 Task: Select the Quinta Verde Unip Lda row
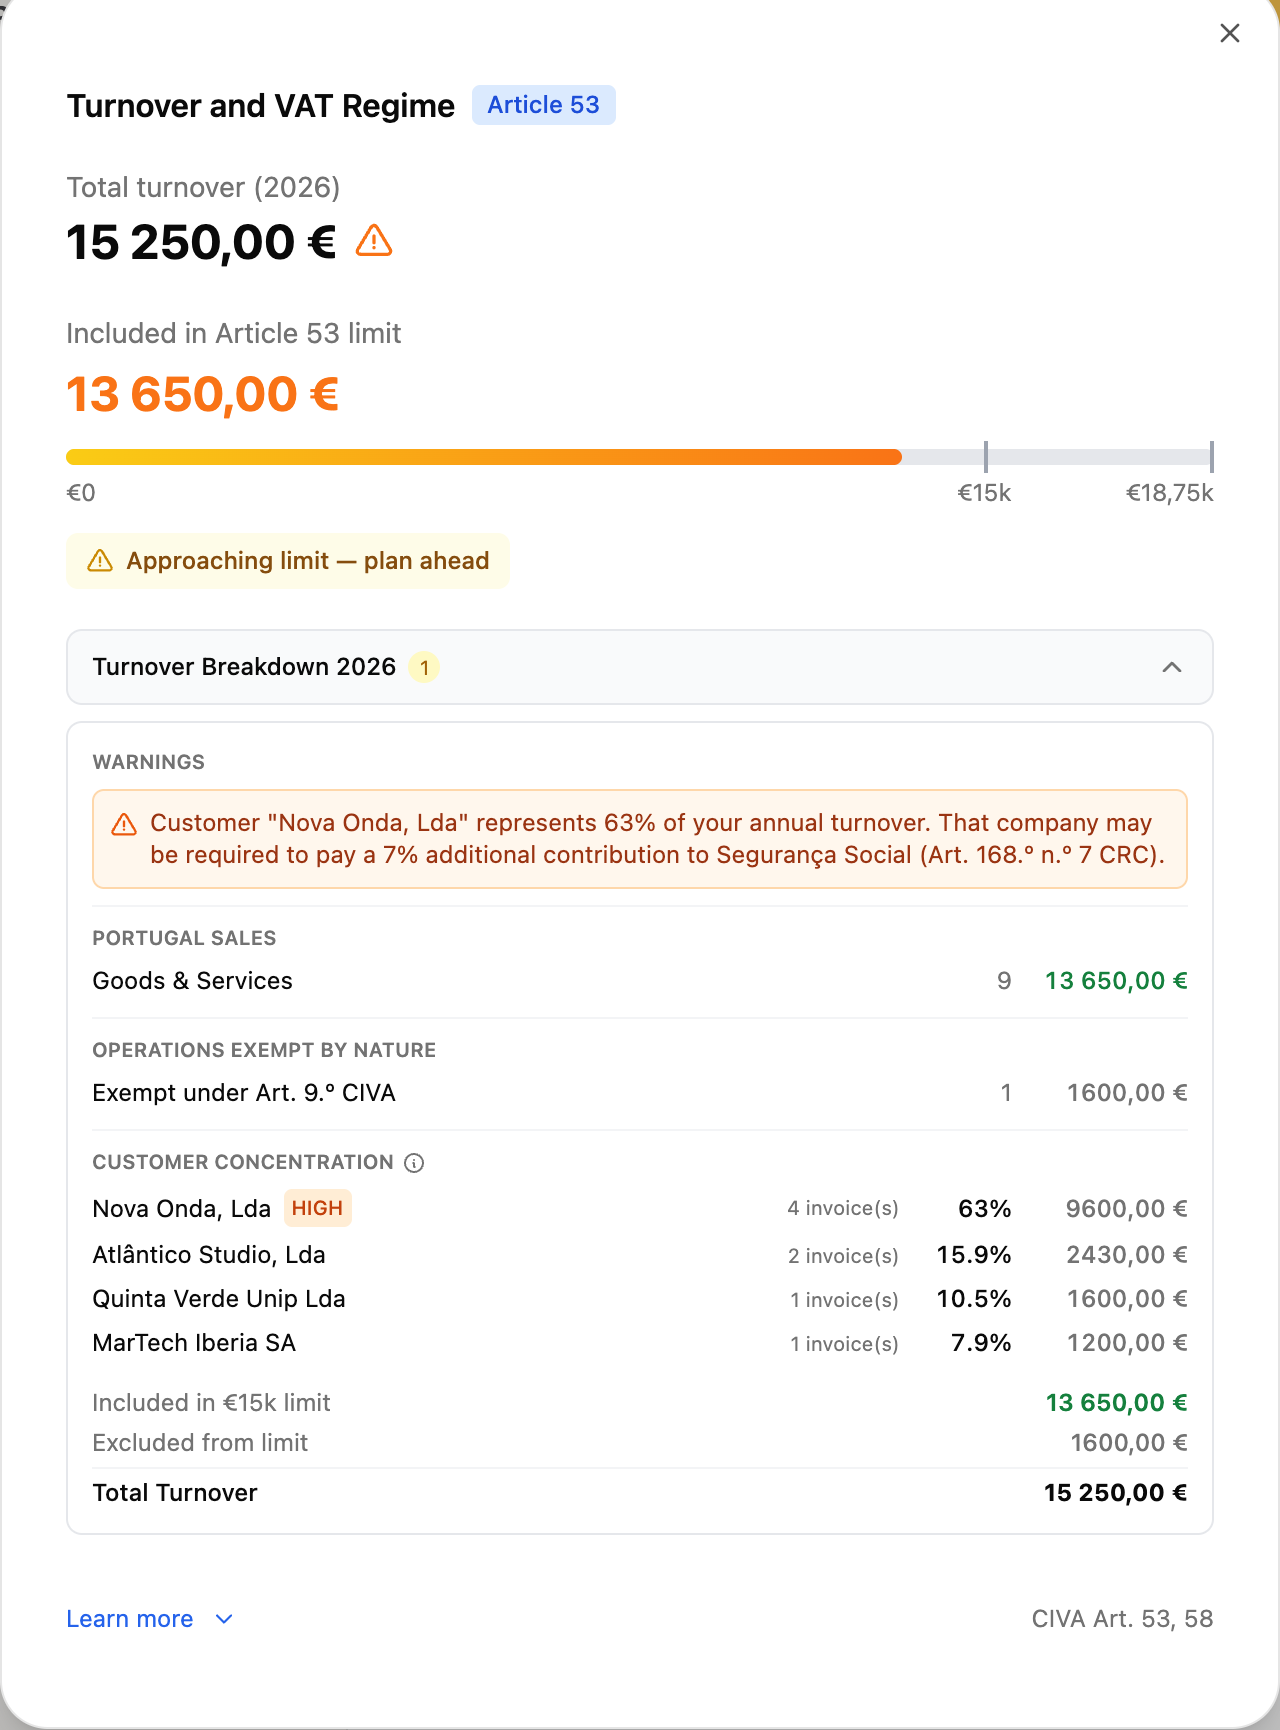click(x=640, y=1299)
